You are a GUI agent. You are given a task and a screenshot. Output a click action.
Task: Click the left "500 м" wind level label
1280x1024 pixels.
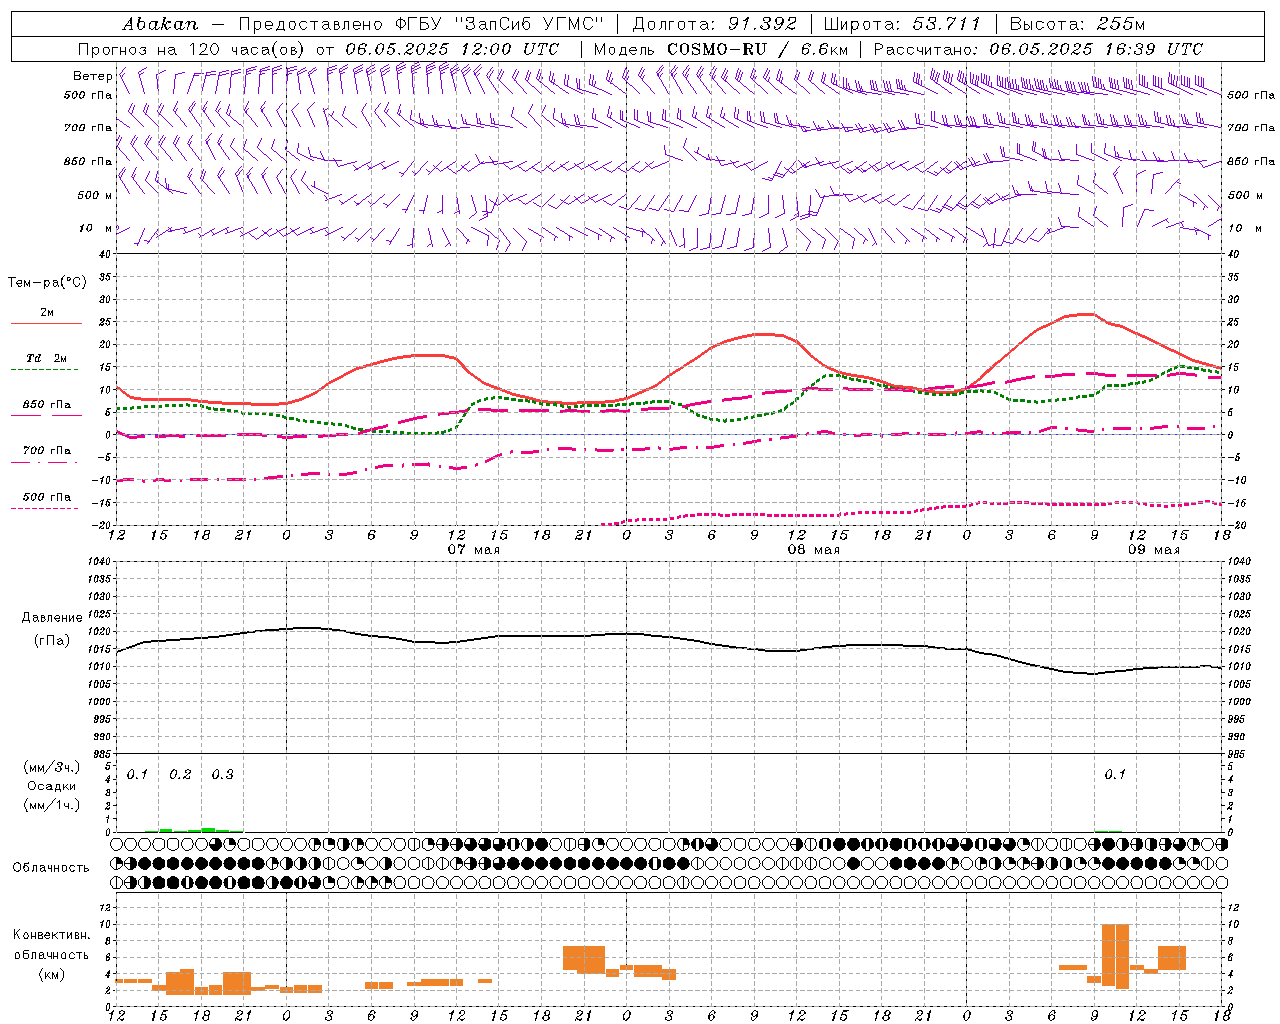(x=95, y=195)
